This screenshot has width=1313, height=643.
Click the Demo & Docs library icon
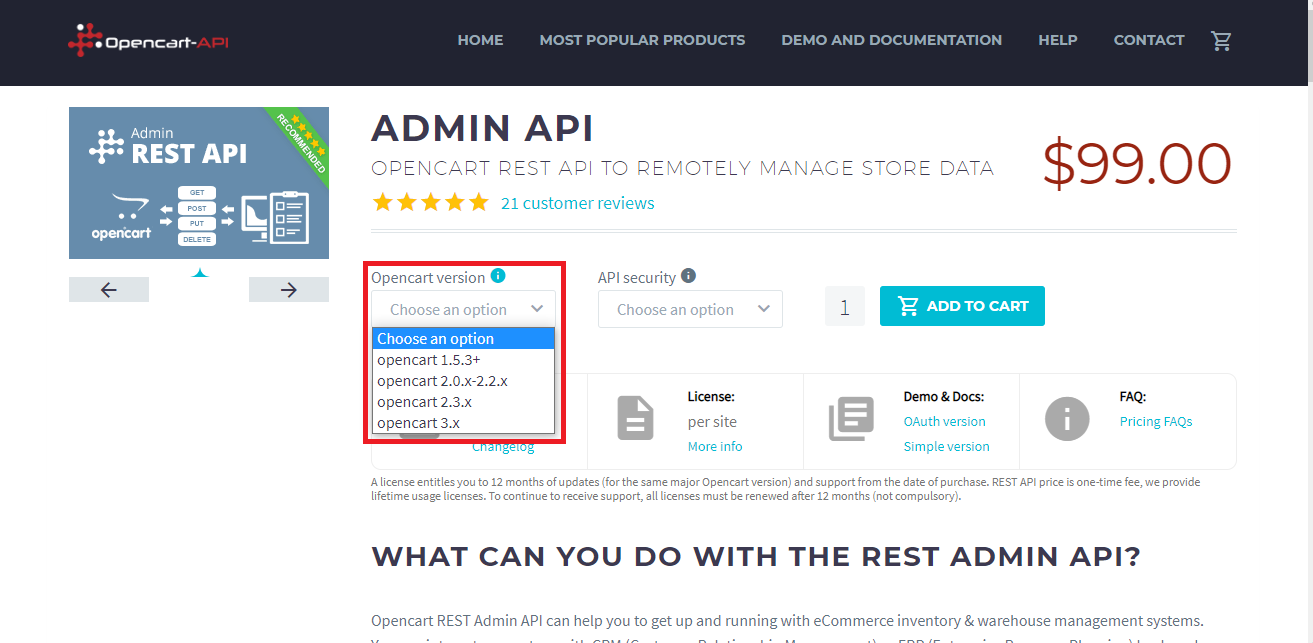point(851,418)
